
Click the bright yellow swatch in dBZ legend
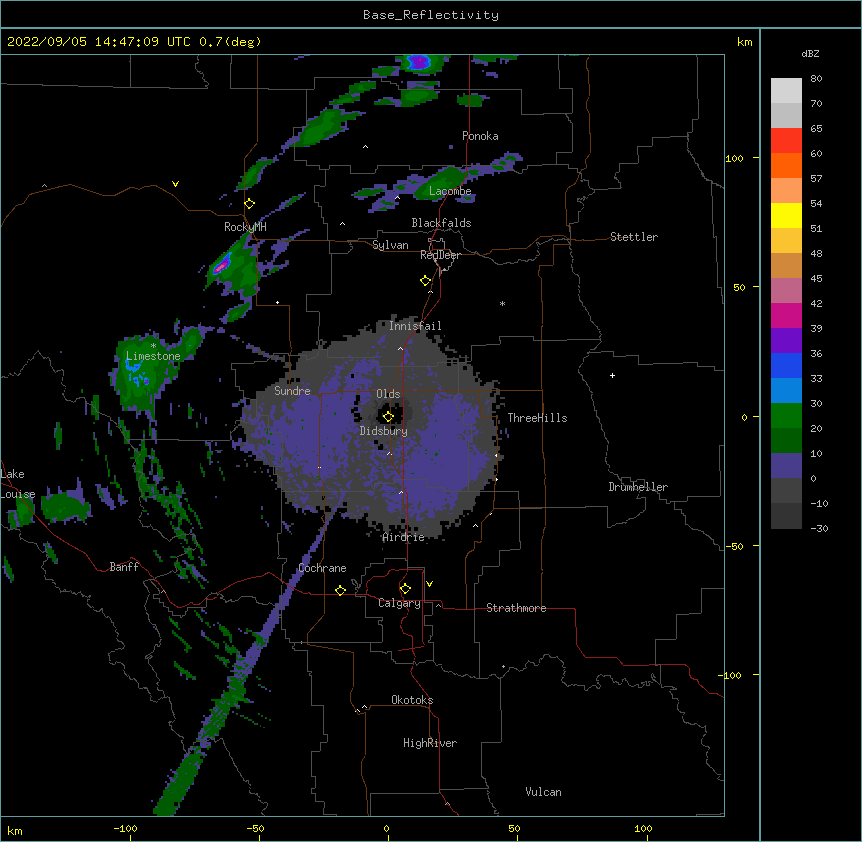786,215
